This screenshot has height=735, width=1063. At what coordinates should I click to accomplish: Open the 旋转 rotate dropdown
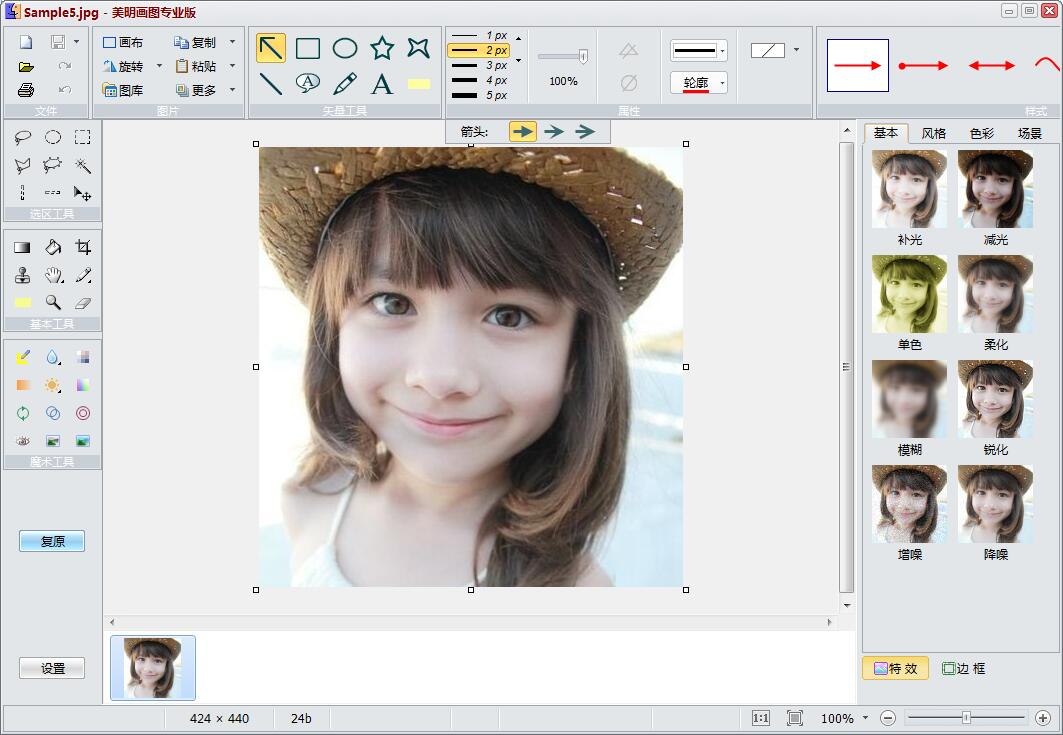tap(159, 67)
